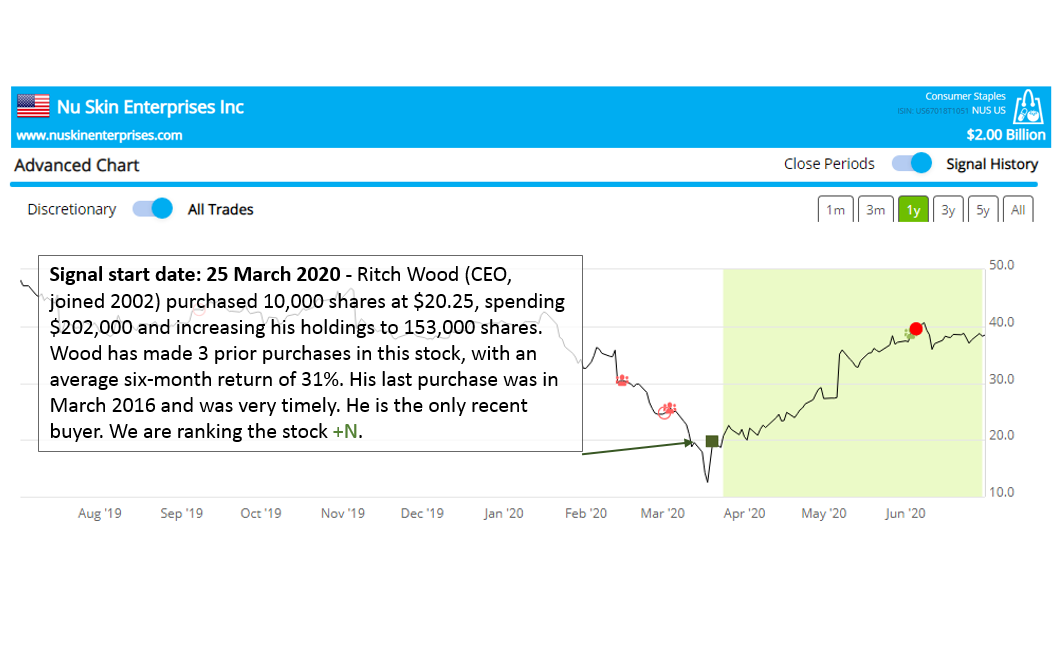Select the 3m time range
The image size is (1056, 656).
pos(875,210)
